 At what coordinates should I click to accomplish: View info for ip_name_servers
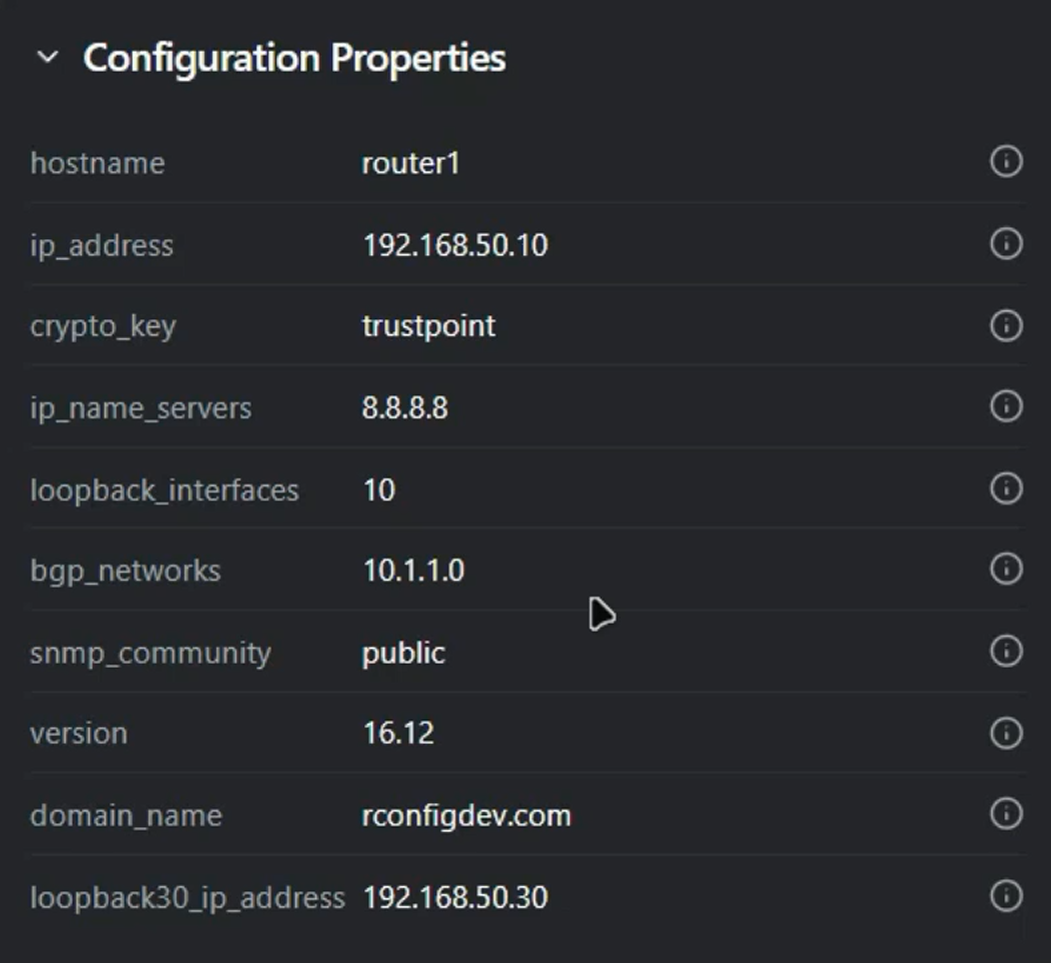(x=1005, y=407)
